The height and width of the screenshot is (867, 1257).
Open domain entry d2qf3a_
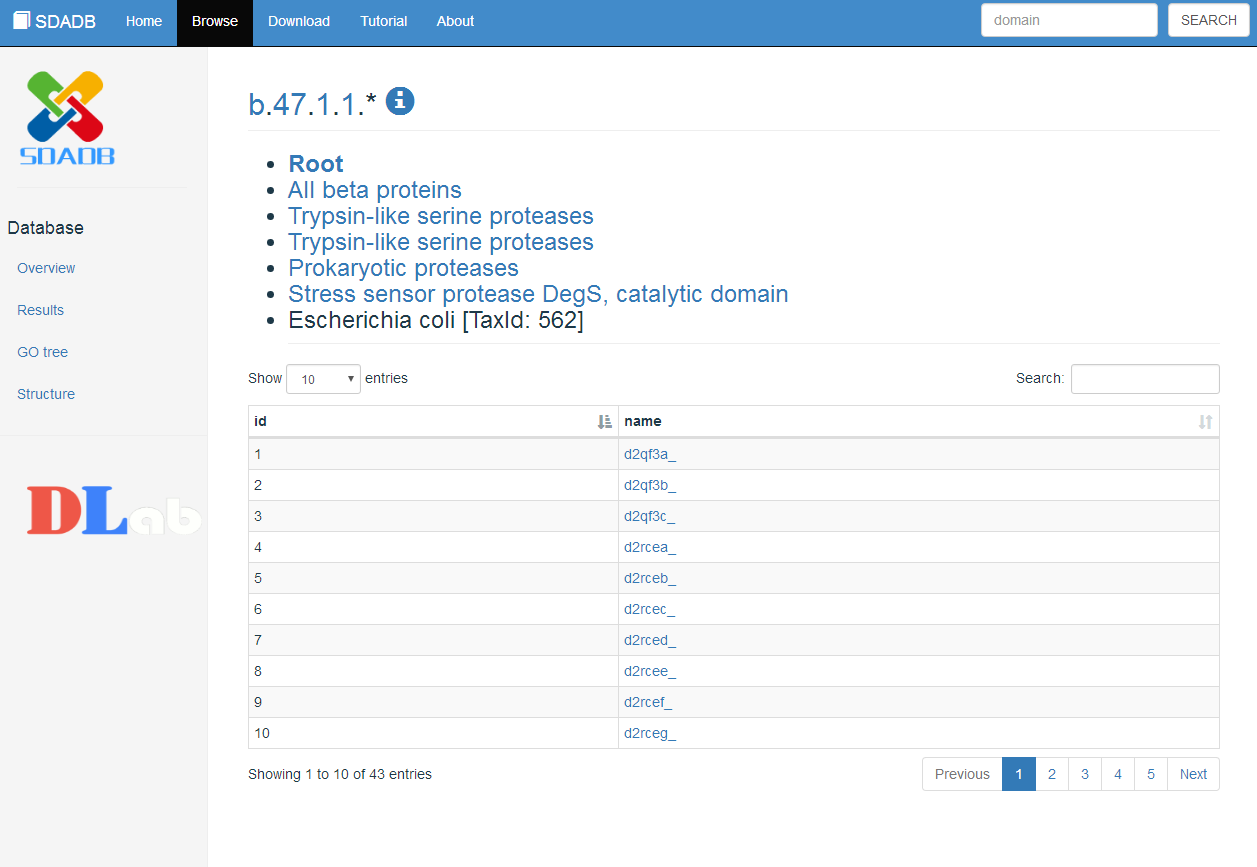(650, 454)
